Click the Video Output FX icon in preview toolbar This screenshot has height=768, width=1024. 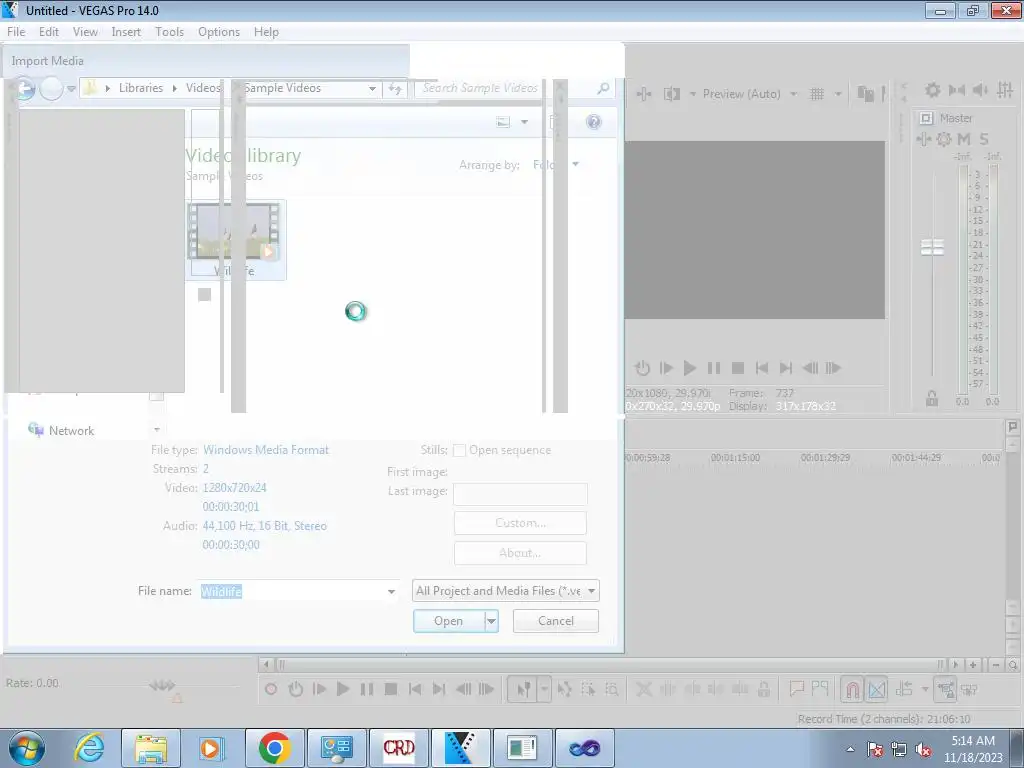(644, 94)
